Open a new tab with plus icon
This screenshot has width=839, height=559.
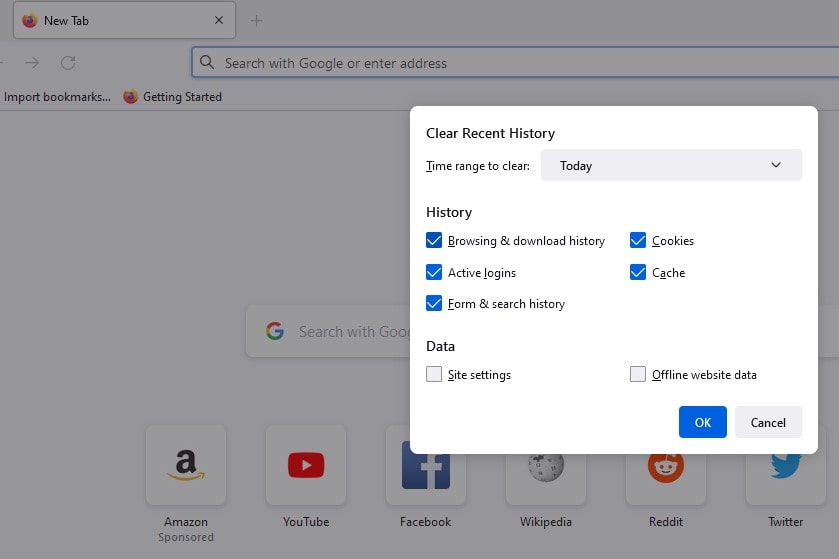256,20
